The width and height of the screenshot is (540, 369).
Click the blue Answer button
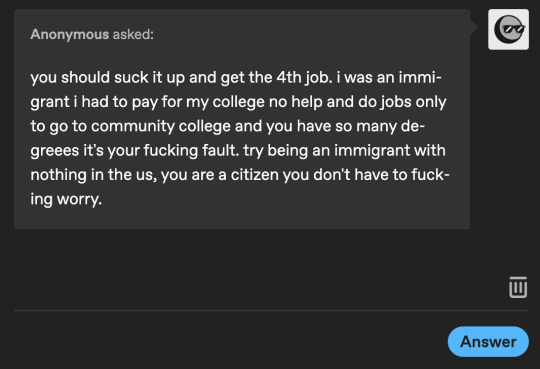coord(488,342)
